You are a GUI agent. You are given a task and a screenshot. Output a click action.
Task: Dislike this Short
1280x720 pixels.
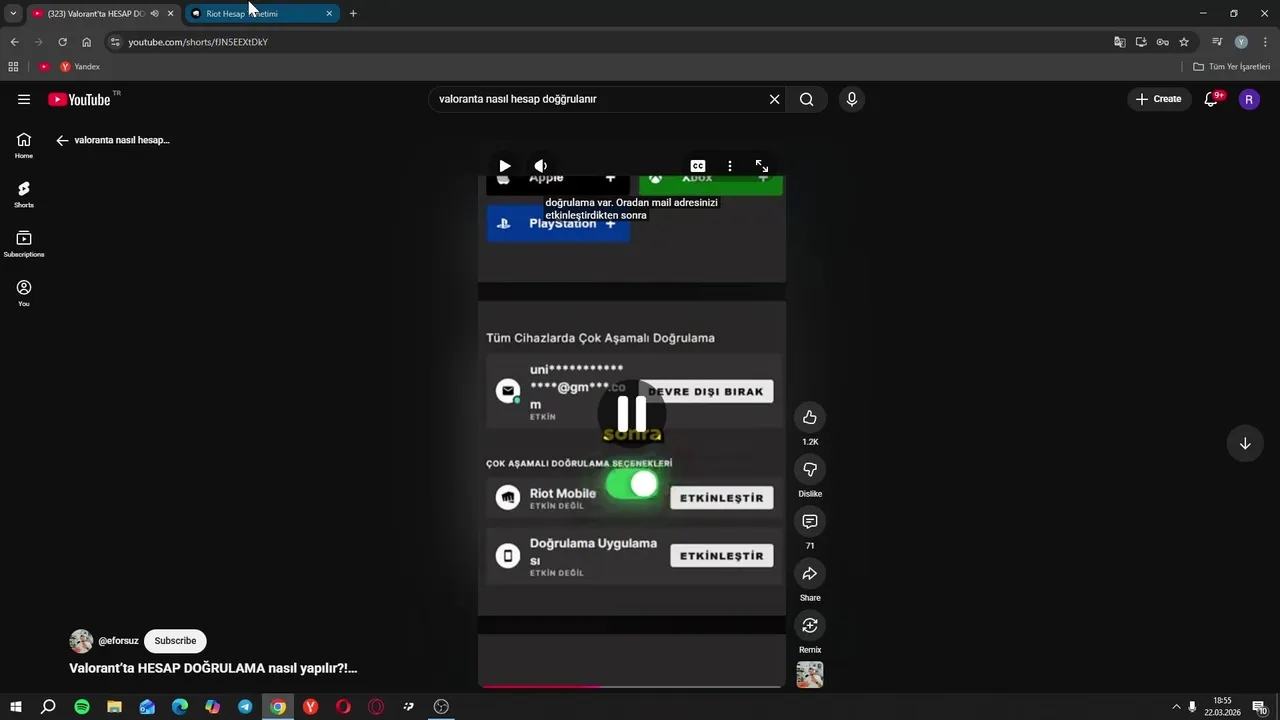point(810,469)
